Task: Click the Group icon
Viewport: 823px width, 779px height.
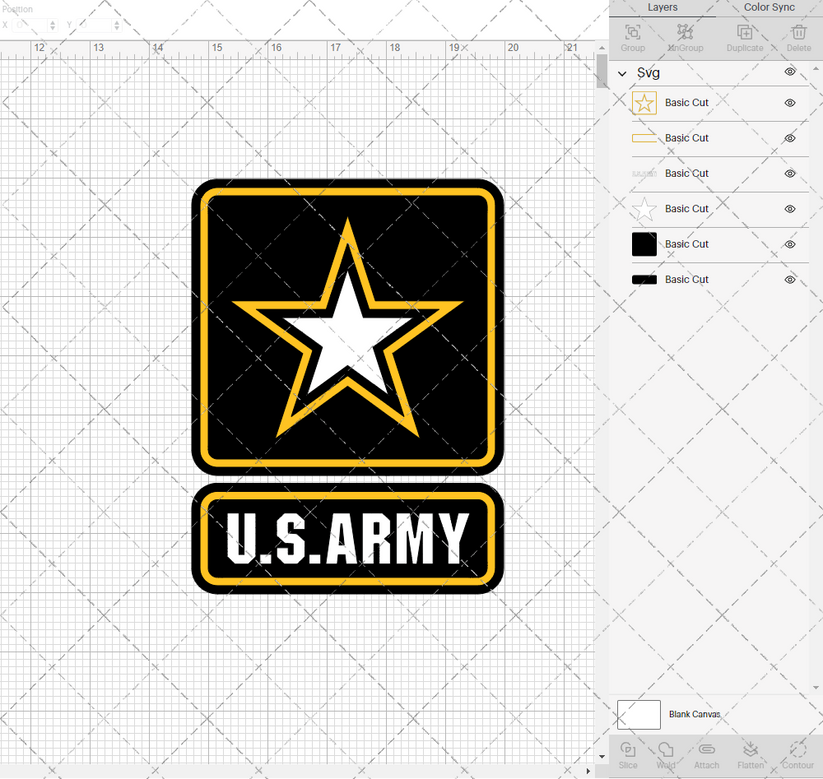Action: click(x=631, y=38)
